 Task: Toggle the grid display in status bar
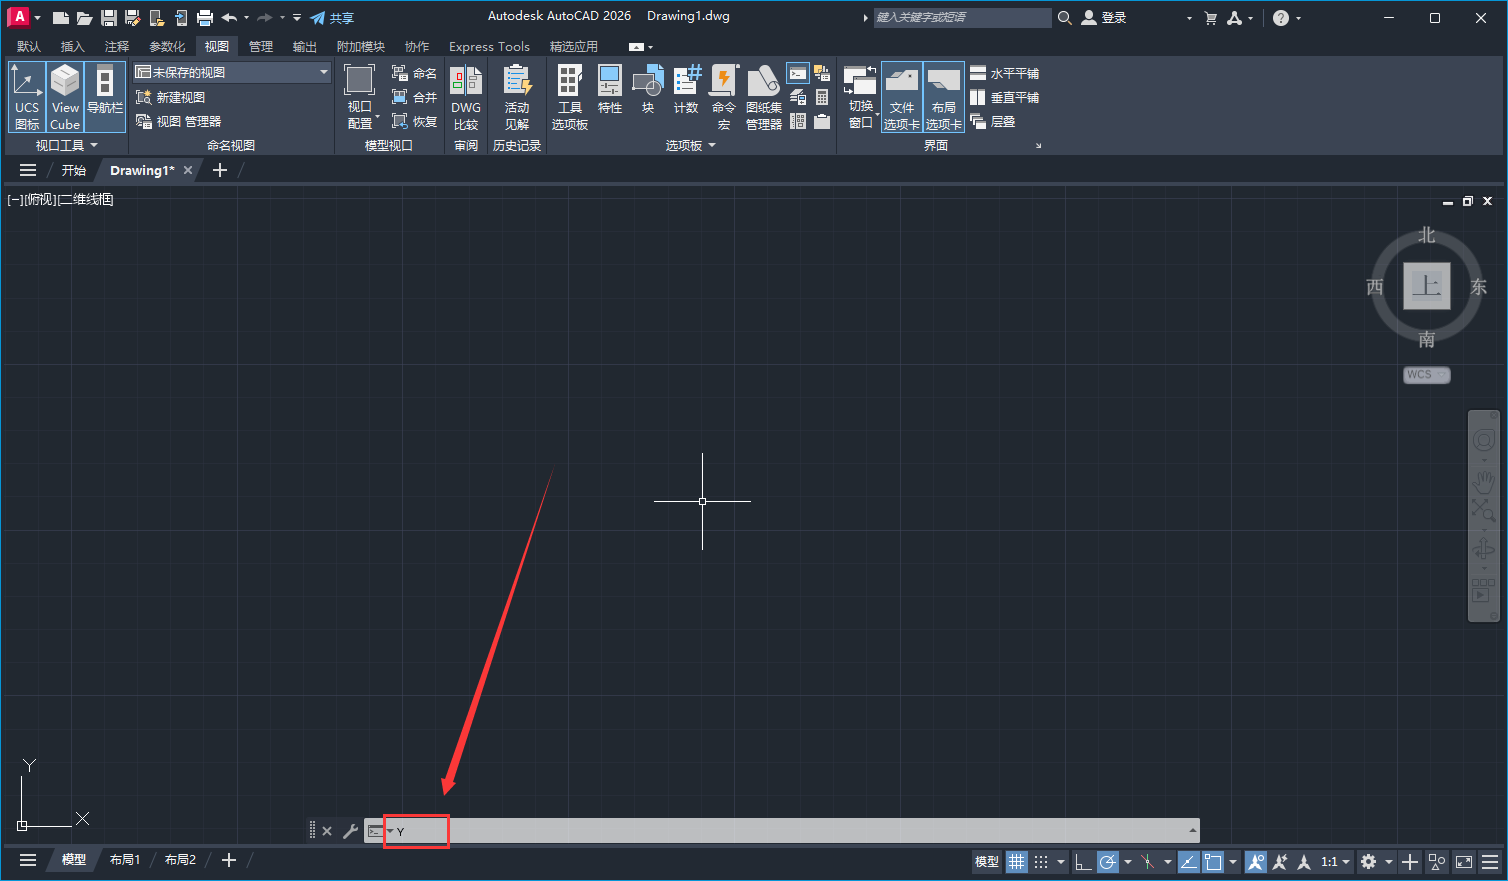click(x=1017, y=861)
